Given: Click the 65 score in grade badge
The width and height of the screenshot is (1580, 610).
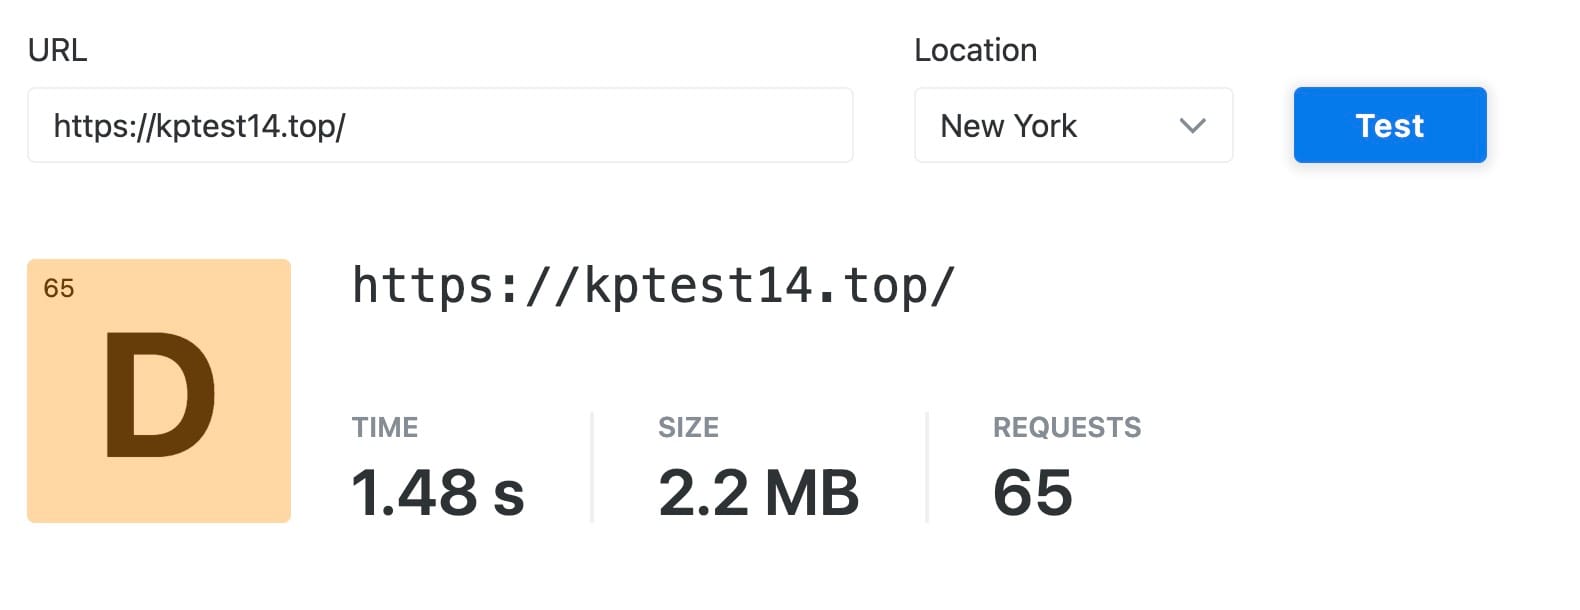Looking at the screenshot, I should click(59, 288).
